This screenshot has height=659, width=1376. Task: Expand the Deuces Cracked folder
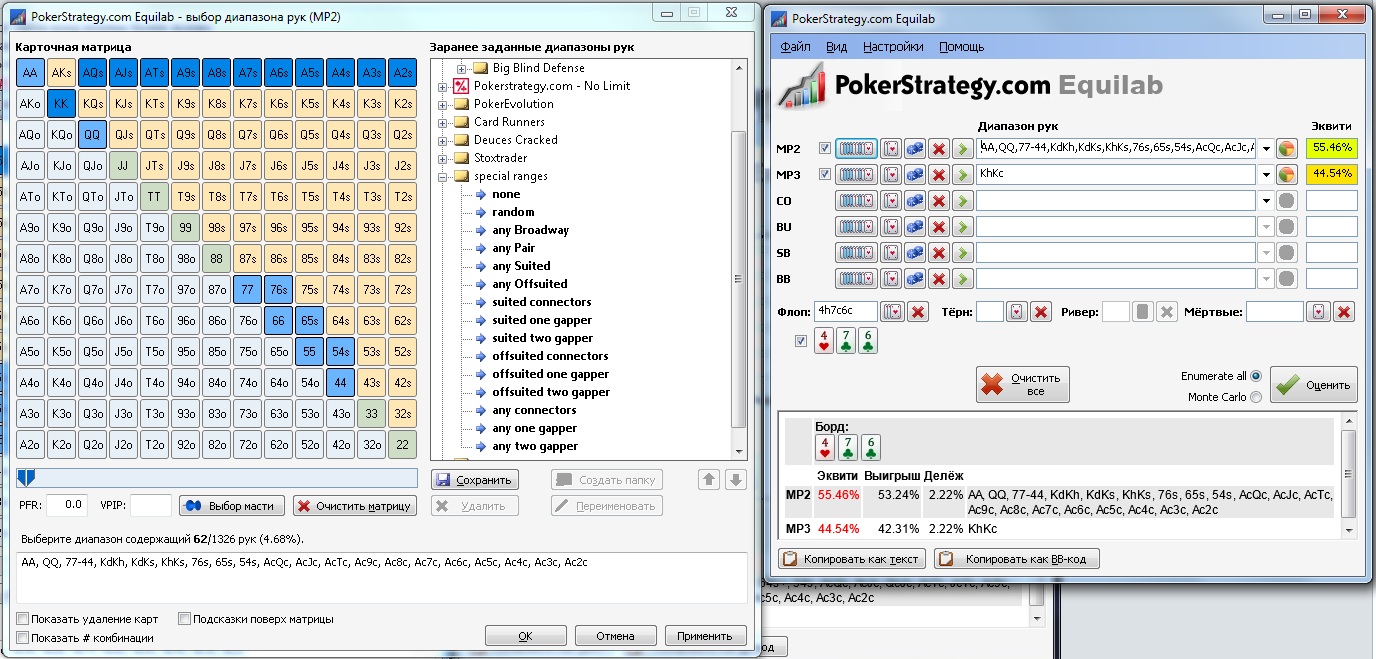tap(443, 140)
